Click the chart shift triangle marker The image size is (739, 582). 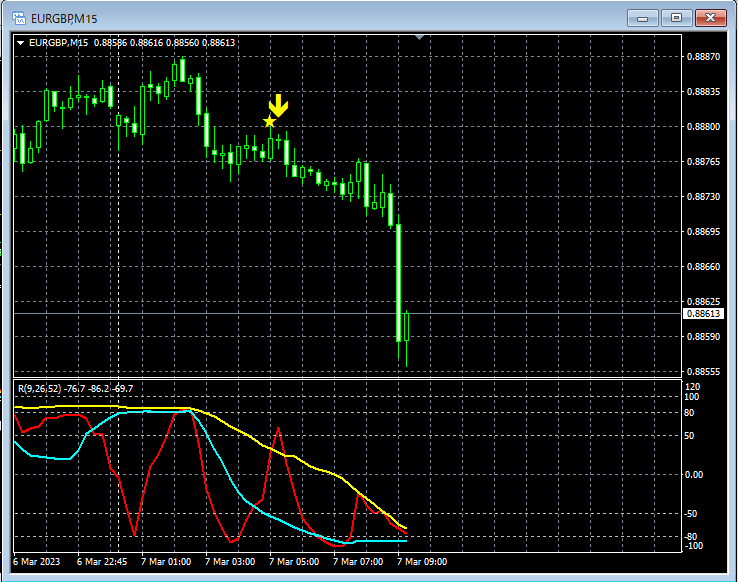(420, 37)
